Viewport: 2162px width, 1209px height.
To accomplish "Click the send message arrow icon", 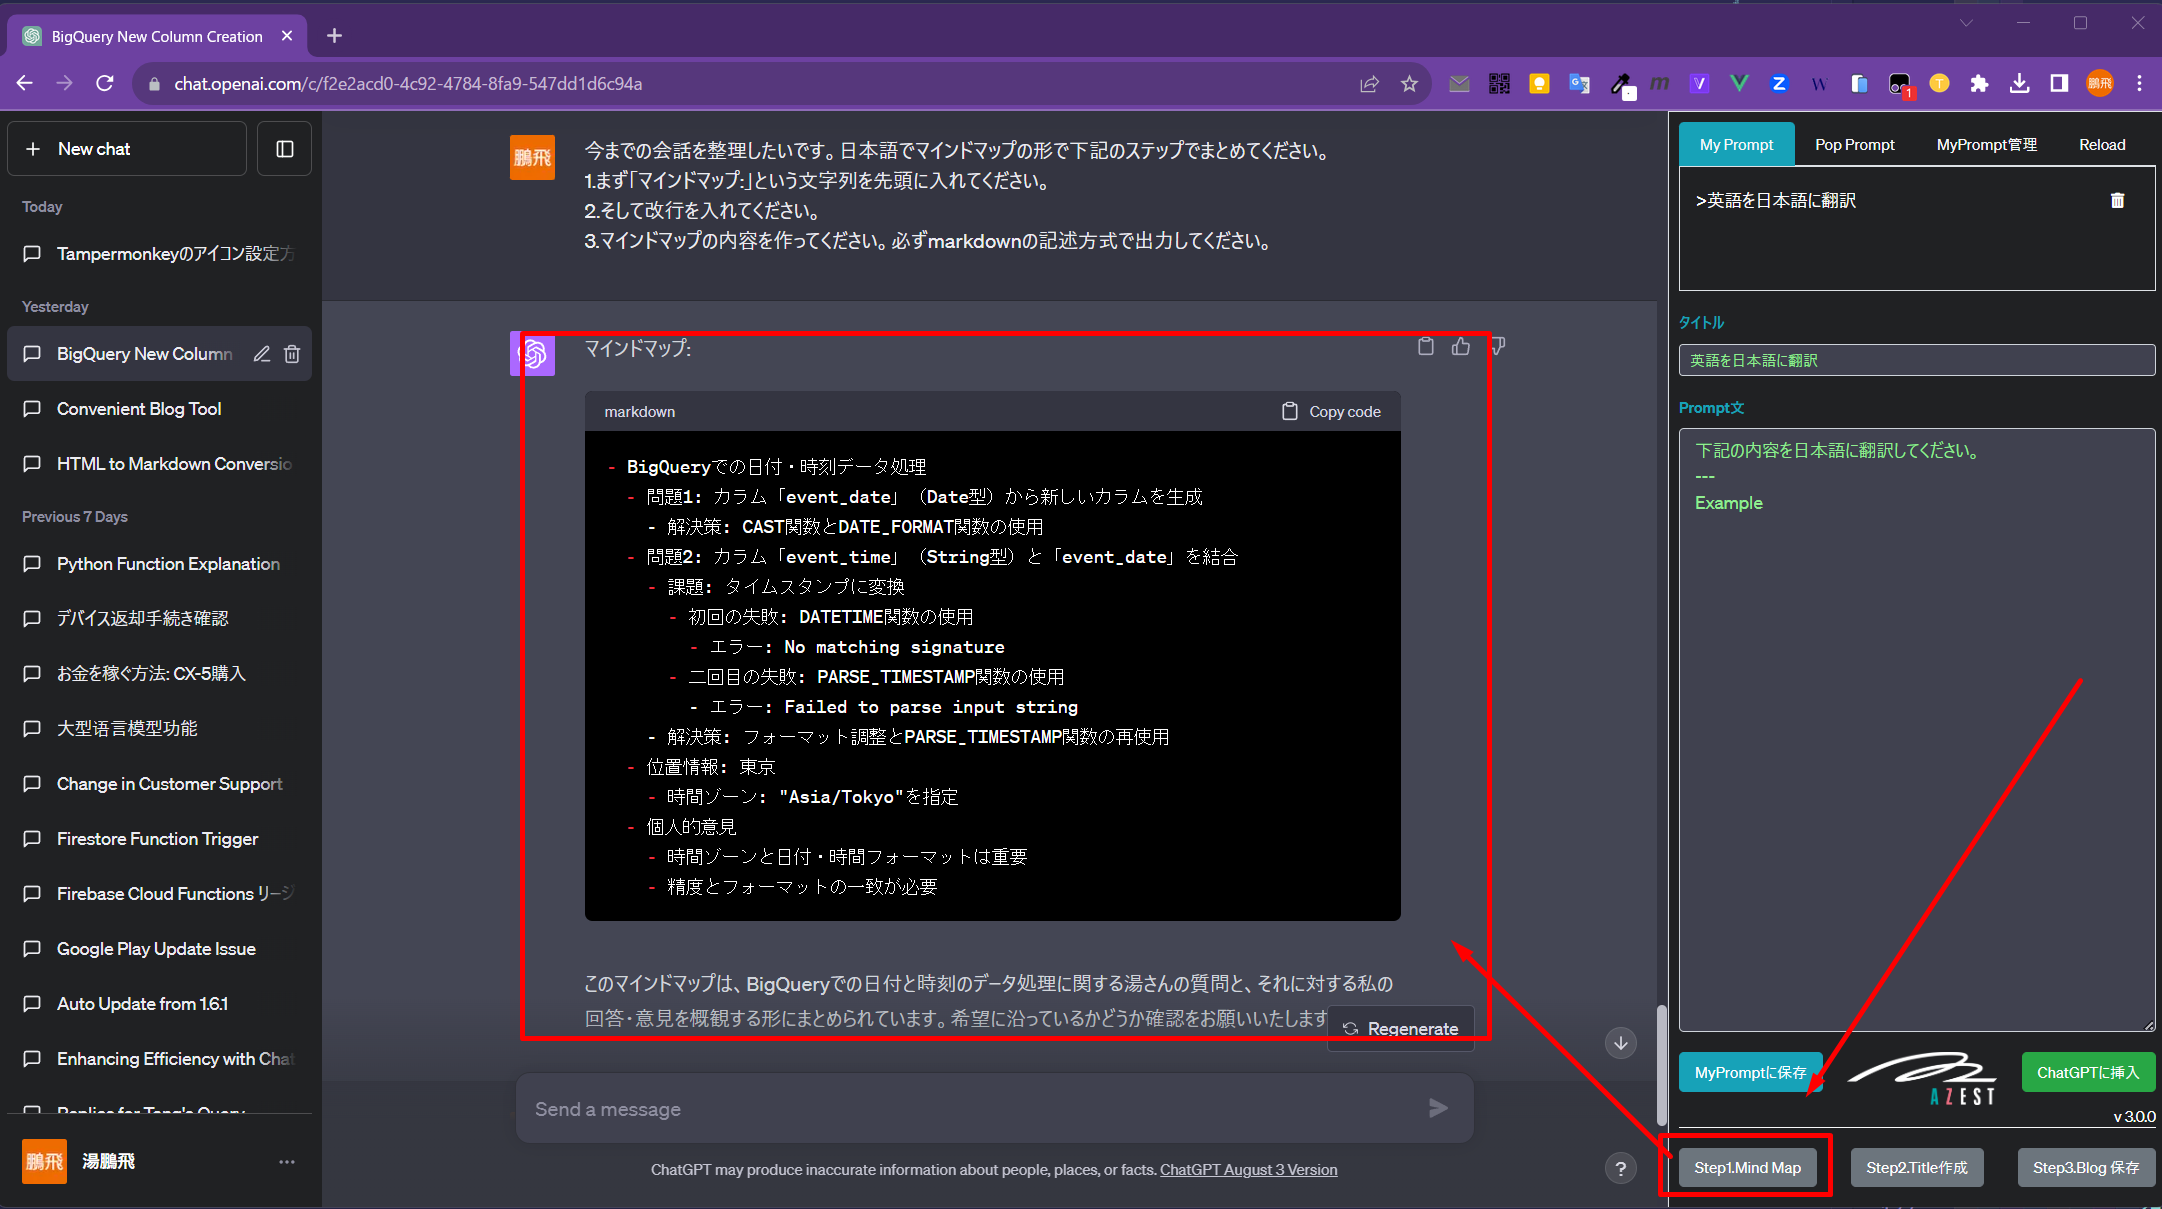I will 1438,1108.
